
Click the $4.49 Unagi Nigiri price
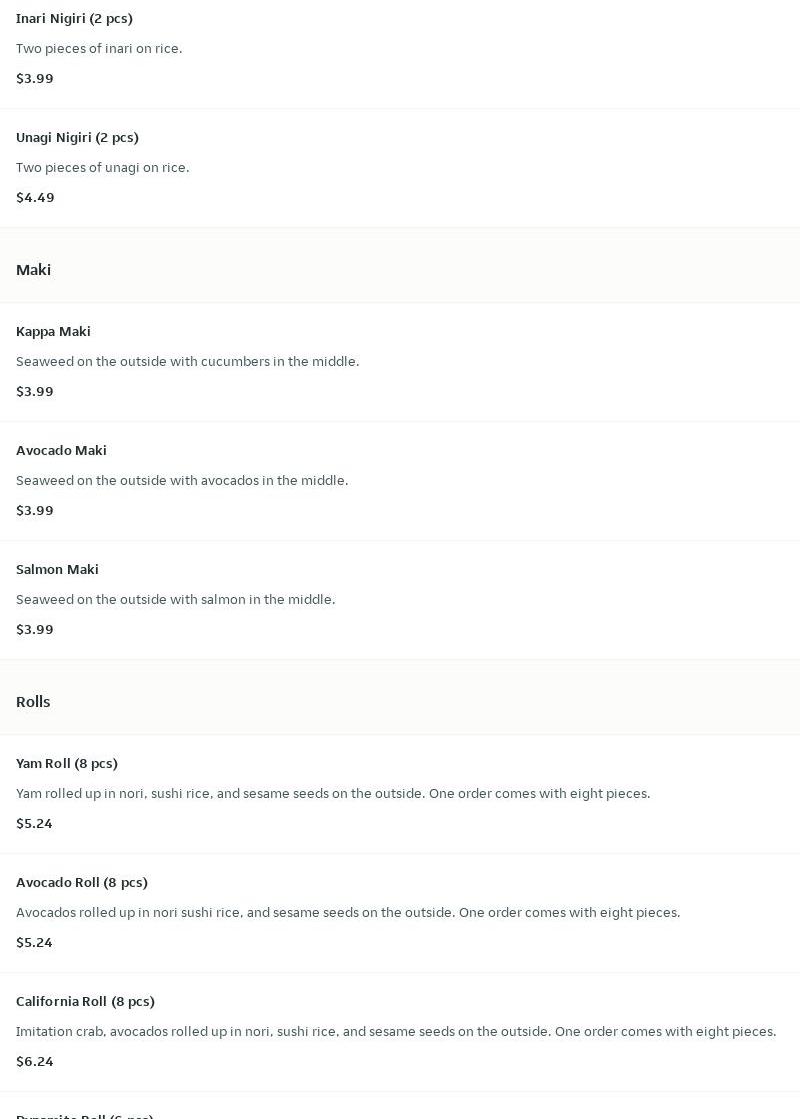[x=35, y=197]
